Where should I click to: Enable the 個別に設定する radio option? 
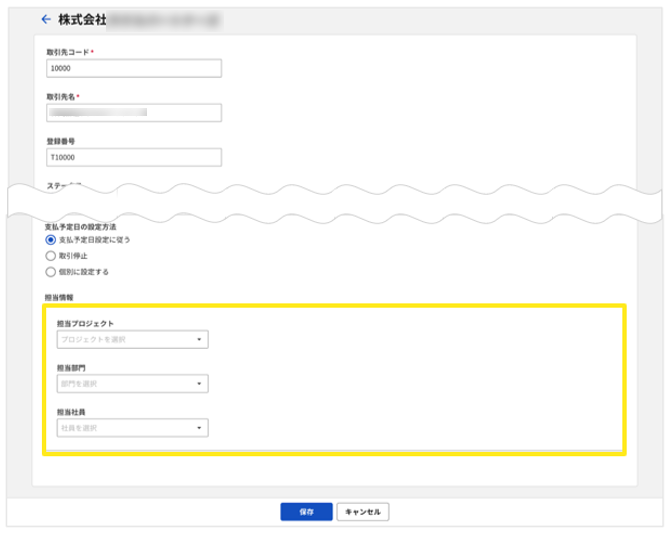click(x=51, y=271)
